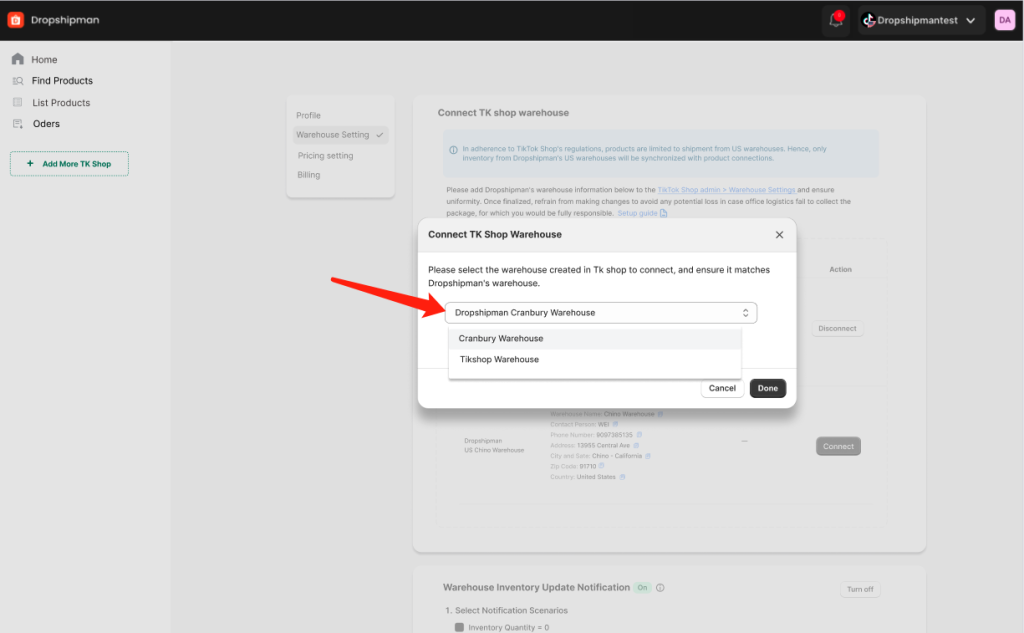The image size is (1024, 633).
Task: Click the Dropshipman US Chino Warehouse label
Action: click(x=494, y=446)
